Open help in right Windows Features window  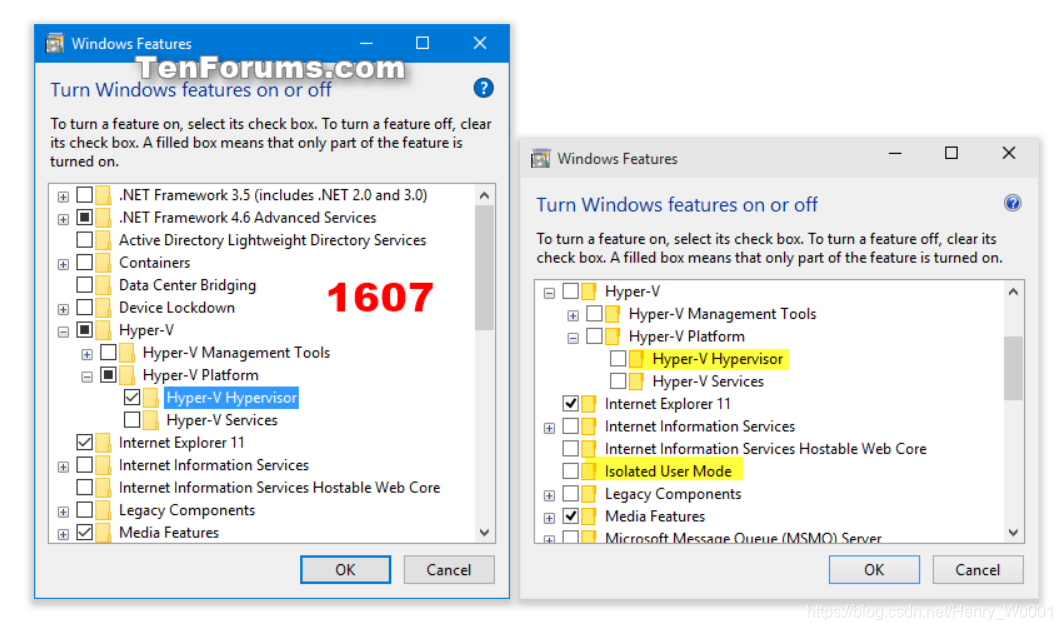[1012, 203]
